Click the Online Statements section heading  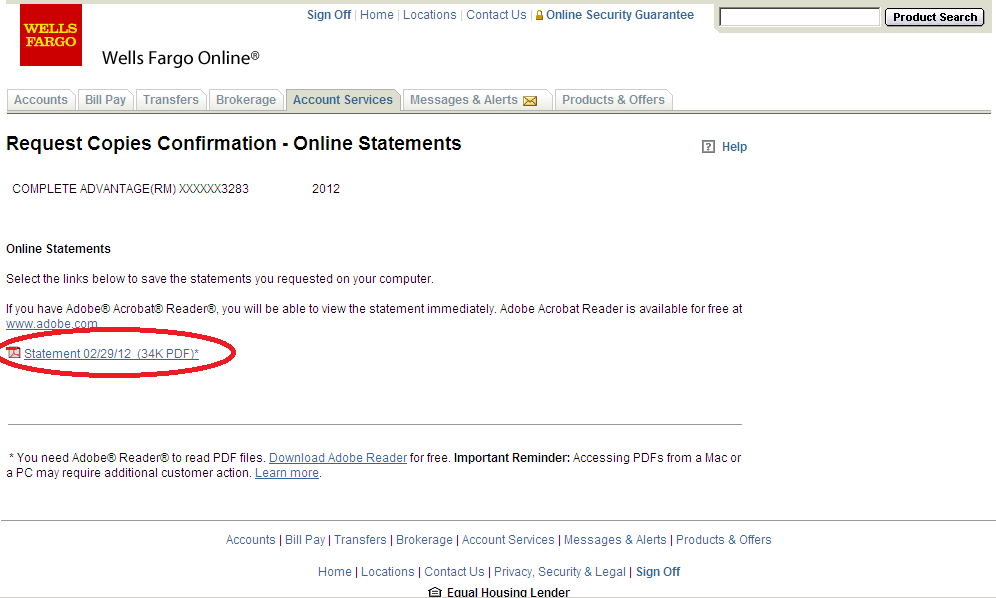click(58, 249)
